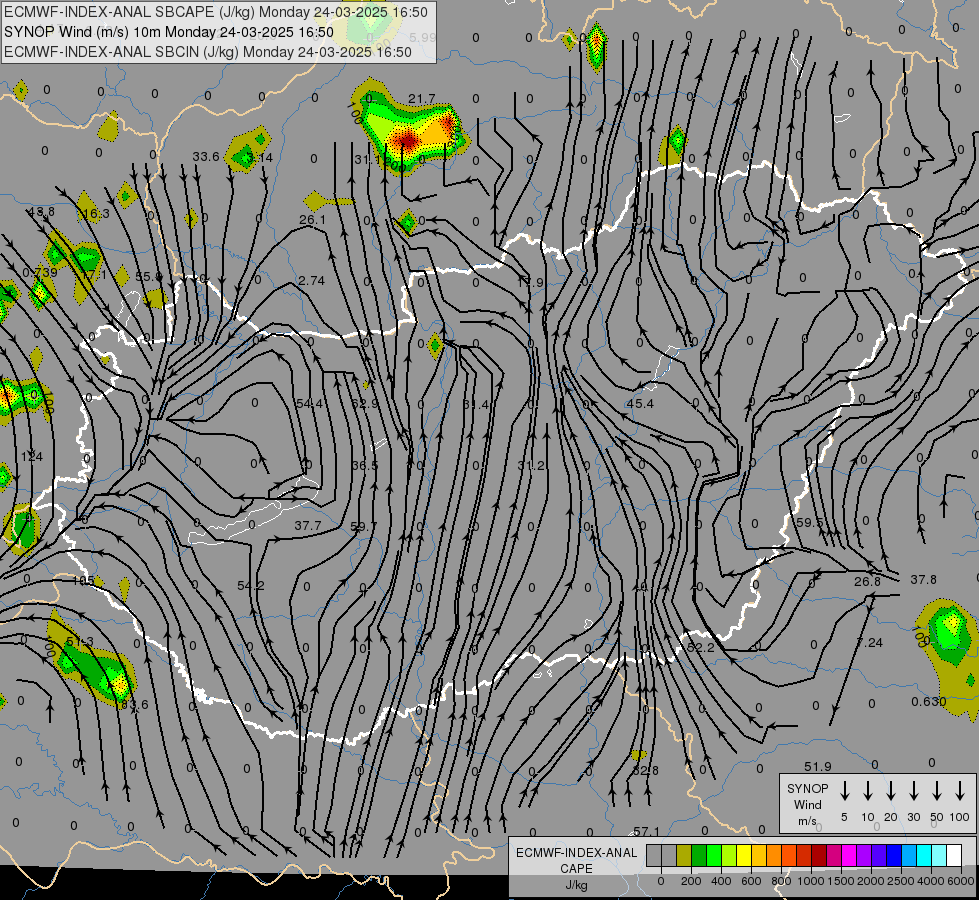
Task: Click the '30' speed label in wind legend
Action: (913, 817)
